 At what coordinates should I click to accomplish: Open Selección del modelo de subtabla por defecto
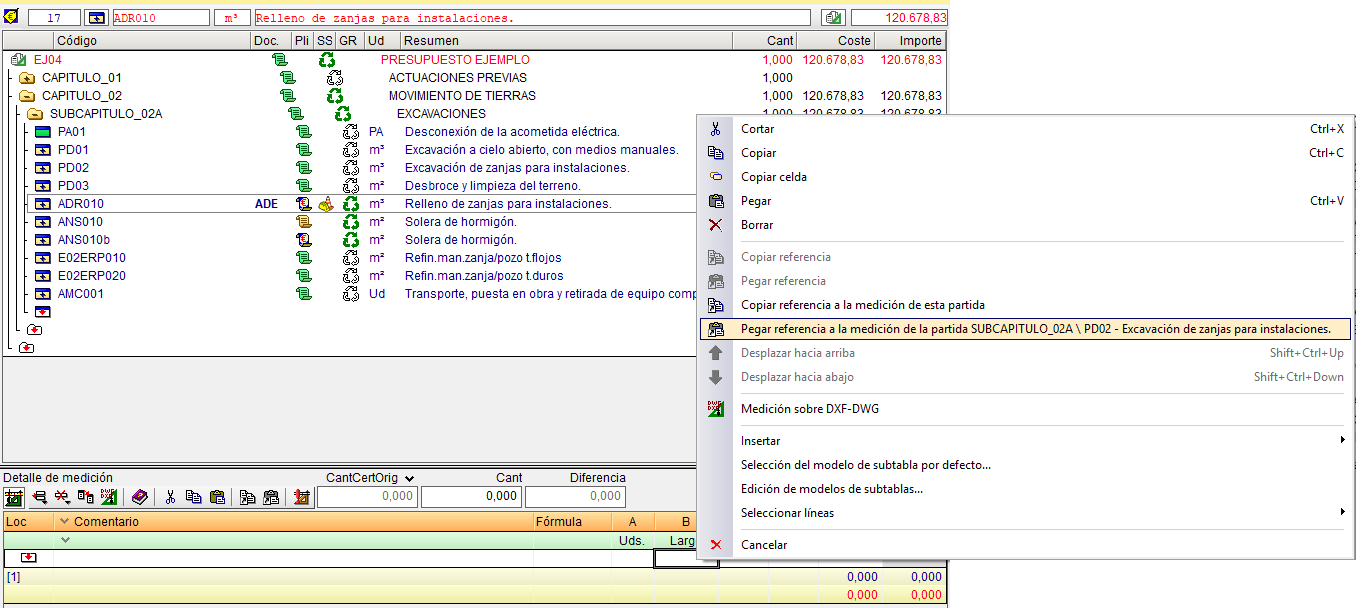[x=1026, y=465]
